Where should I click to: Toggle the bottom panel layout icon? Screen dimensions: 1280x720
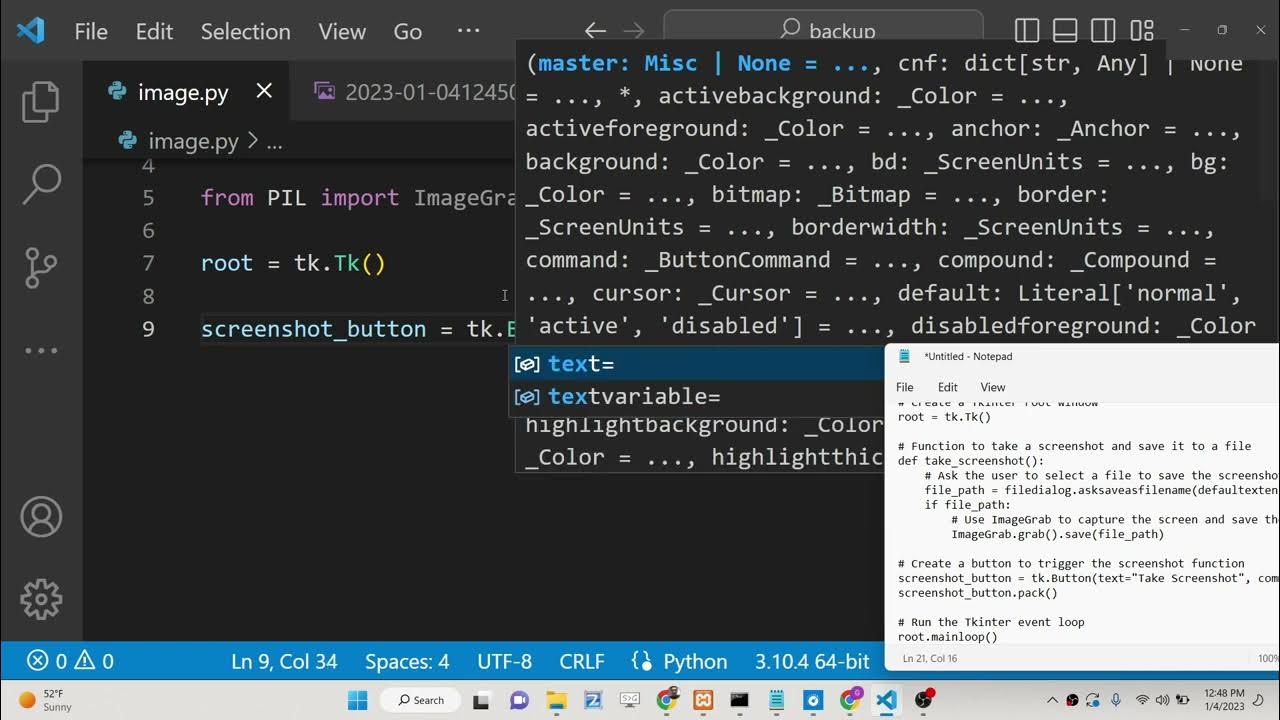(1065, 31)
